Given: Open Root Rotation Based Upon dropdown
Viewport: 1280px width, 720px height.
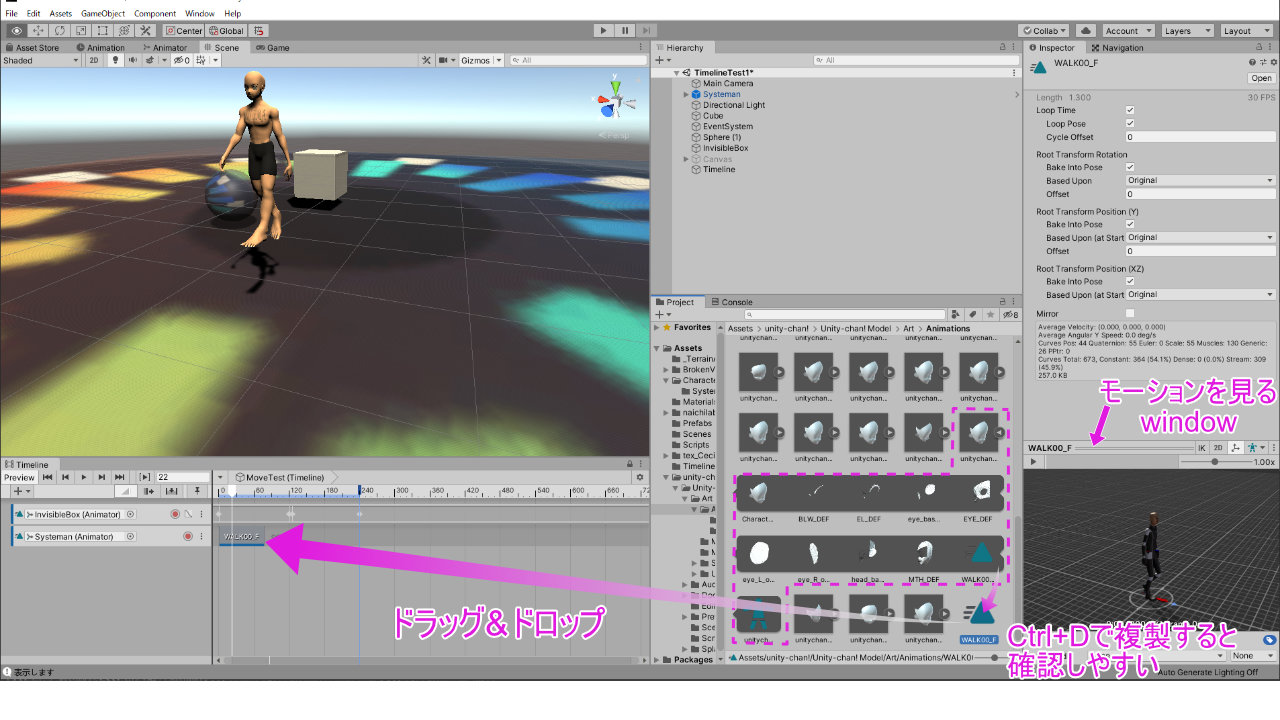Looking at the screenshot, I should [x=1200, y=181].
